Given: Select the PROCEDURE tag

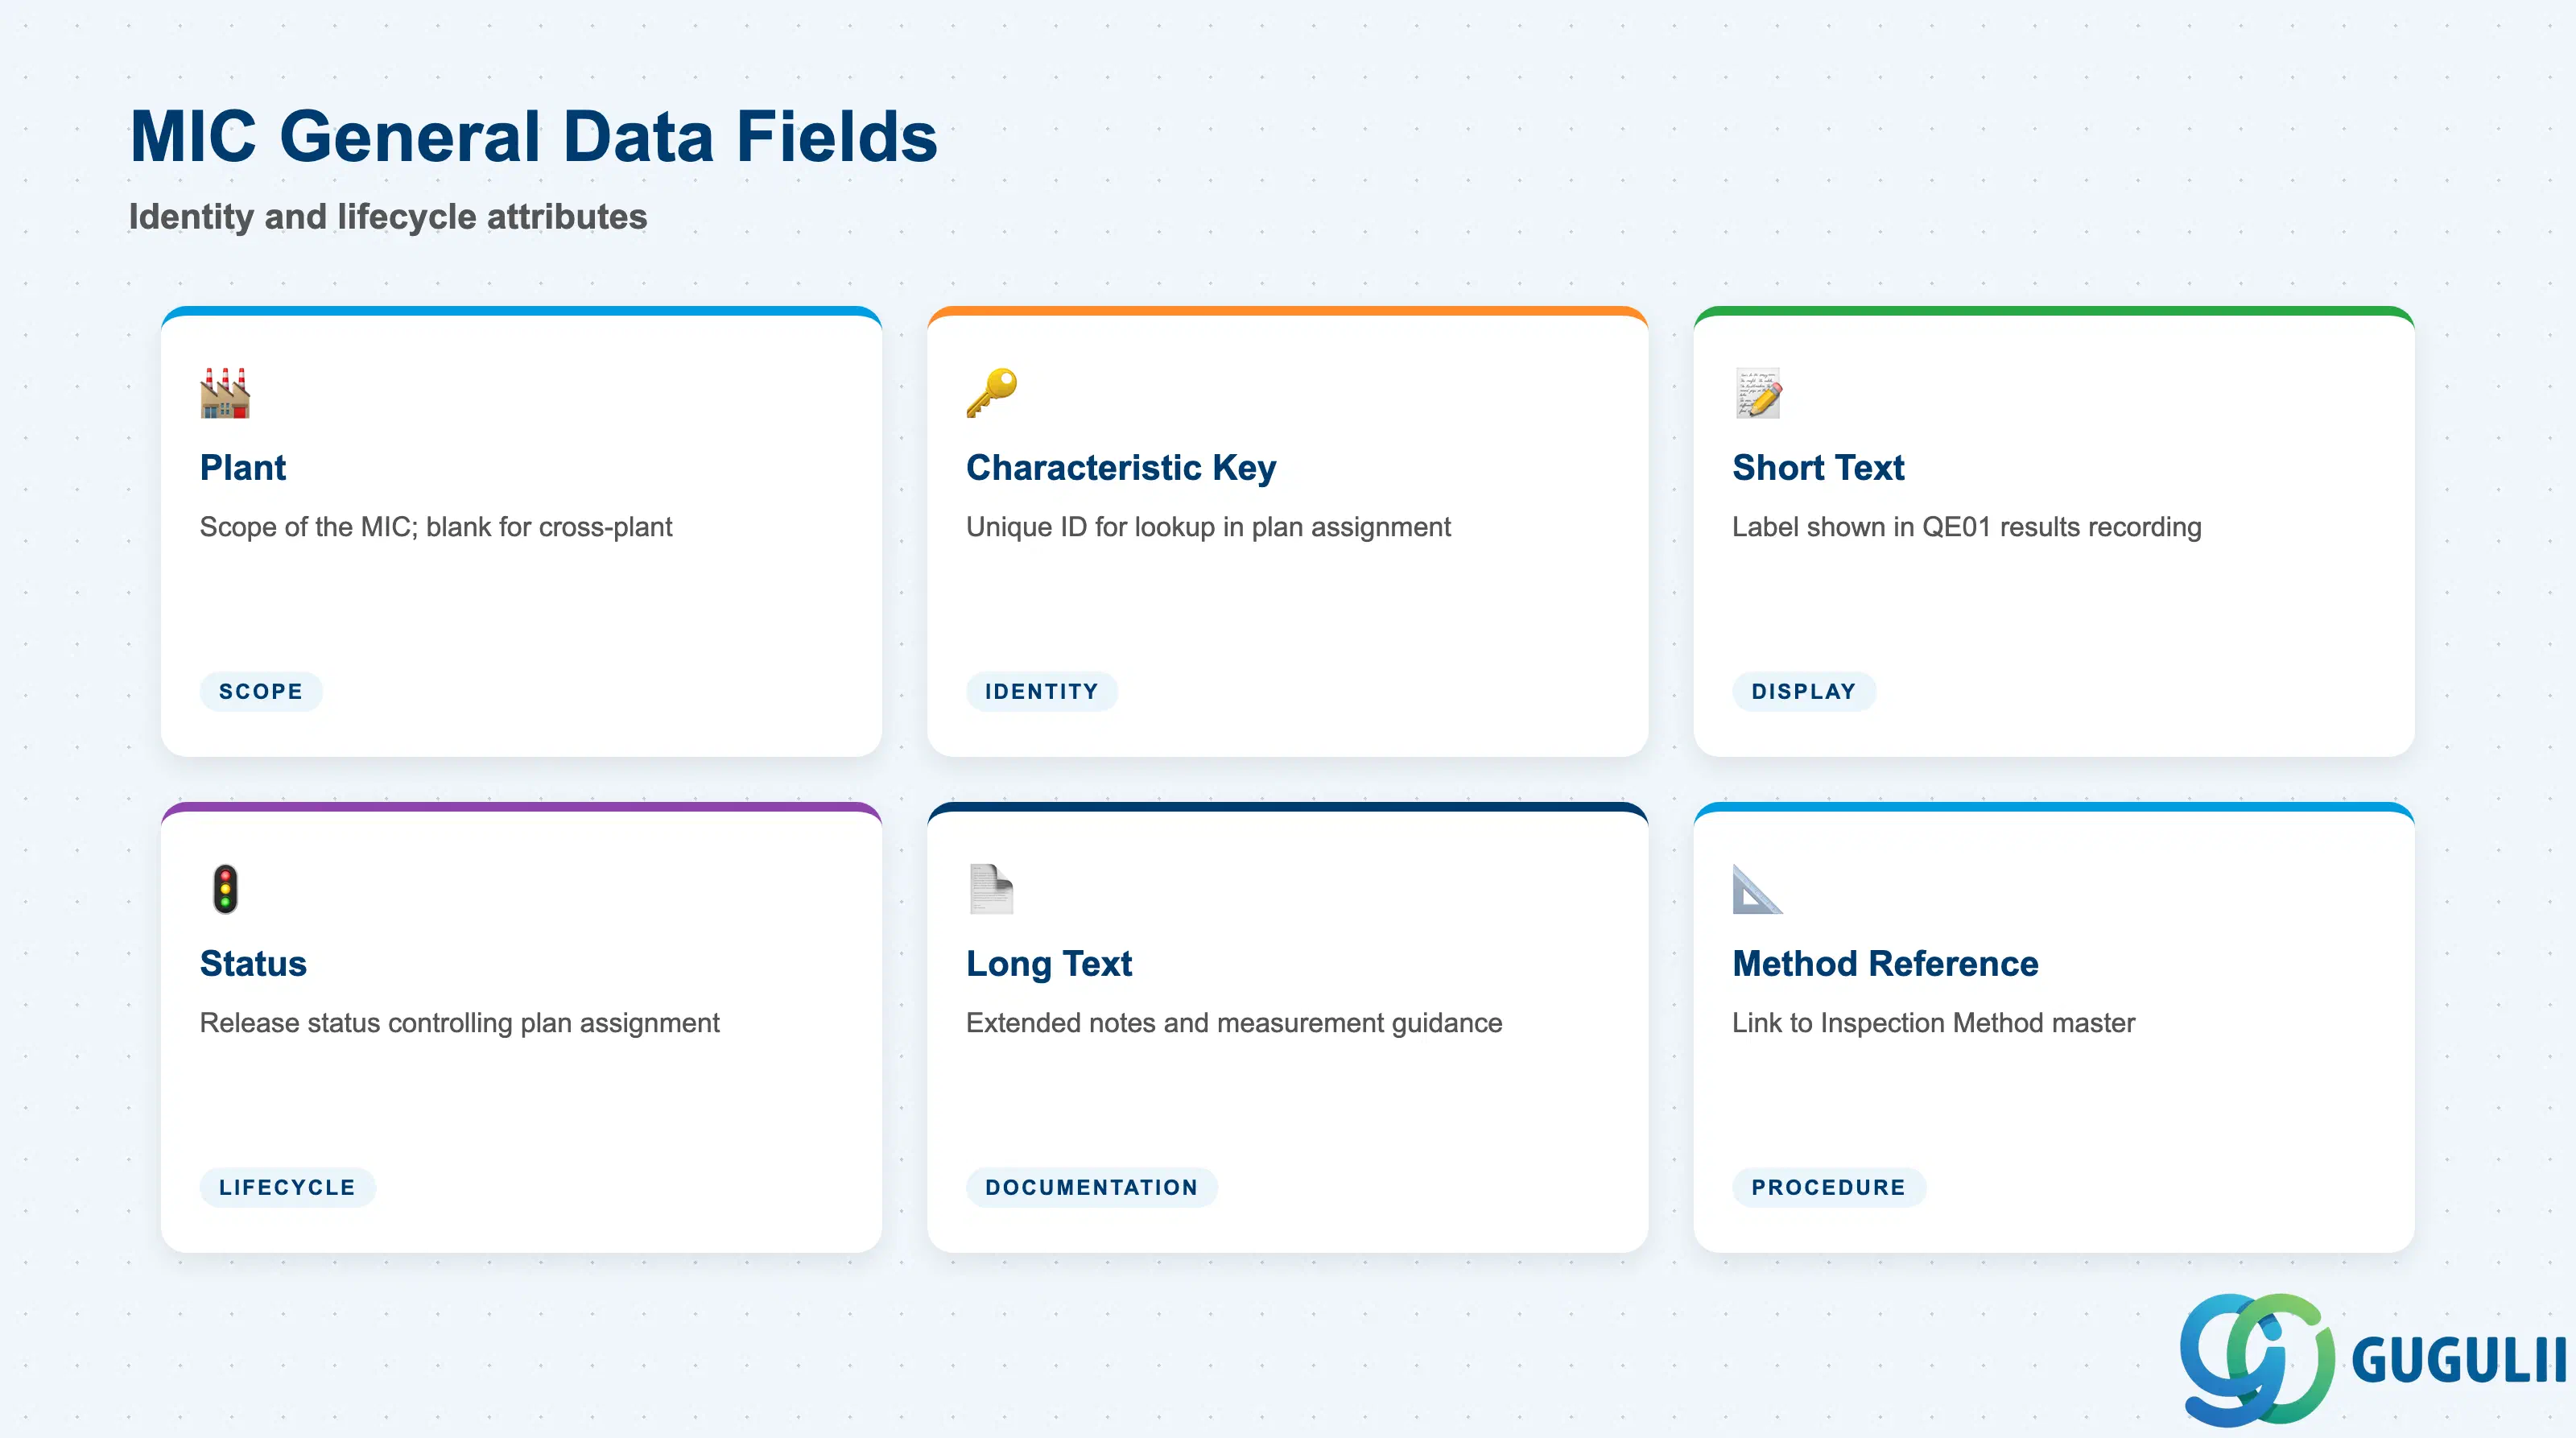Looking at the screenshot, I should click(1829, 1187).
